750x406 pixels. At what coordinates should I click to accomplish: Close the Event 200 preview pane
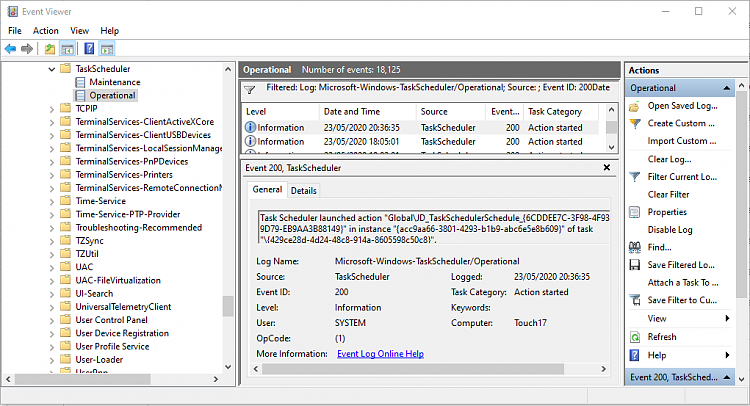point(607,167)
